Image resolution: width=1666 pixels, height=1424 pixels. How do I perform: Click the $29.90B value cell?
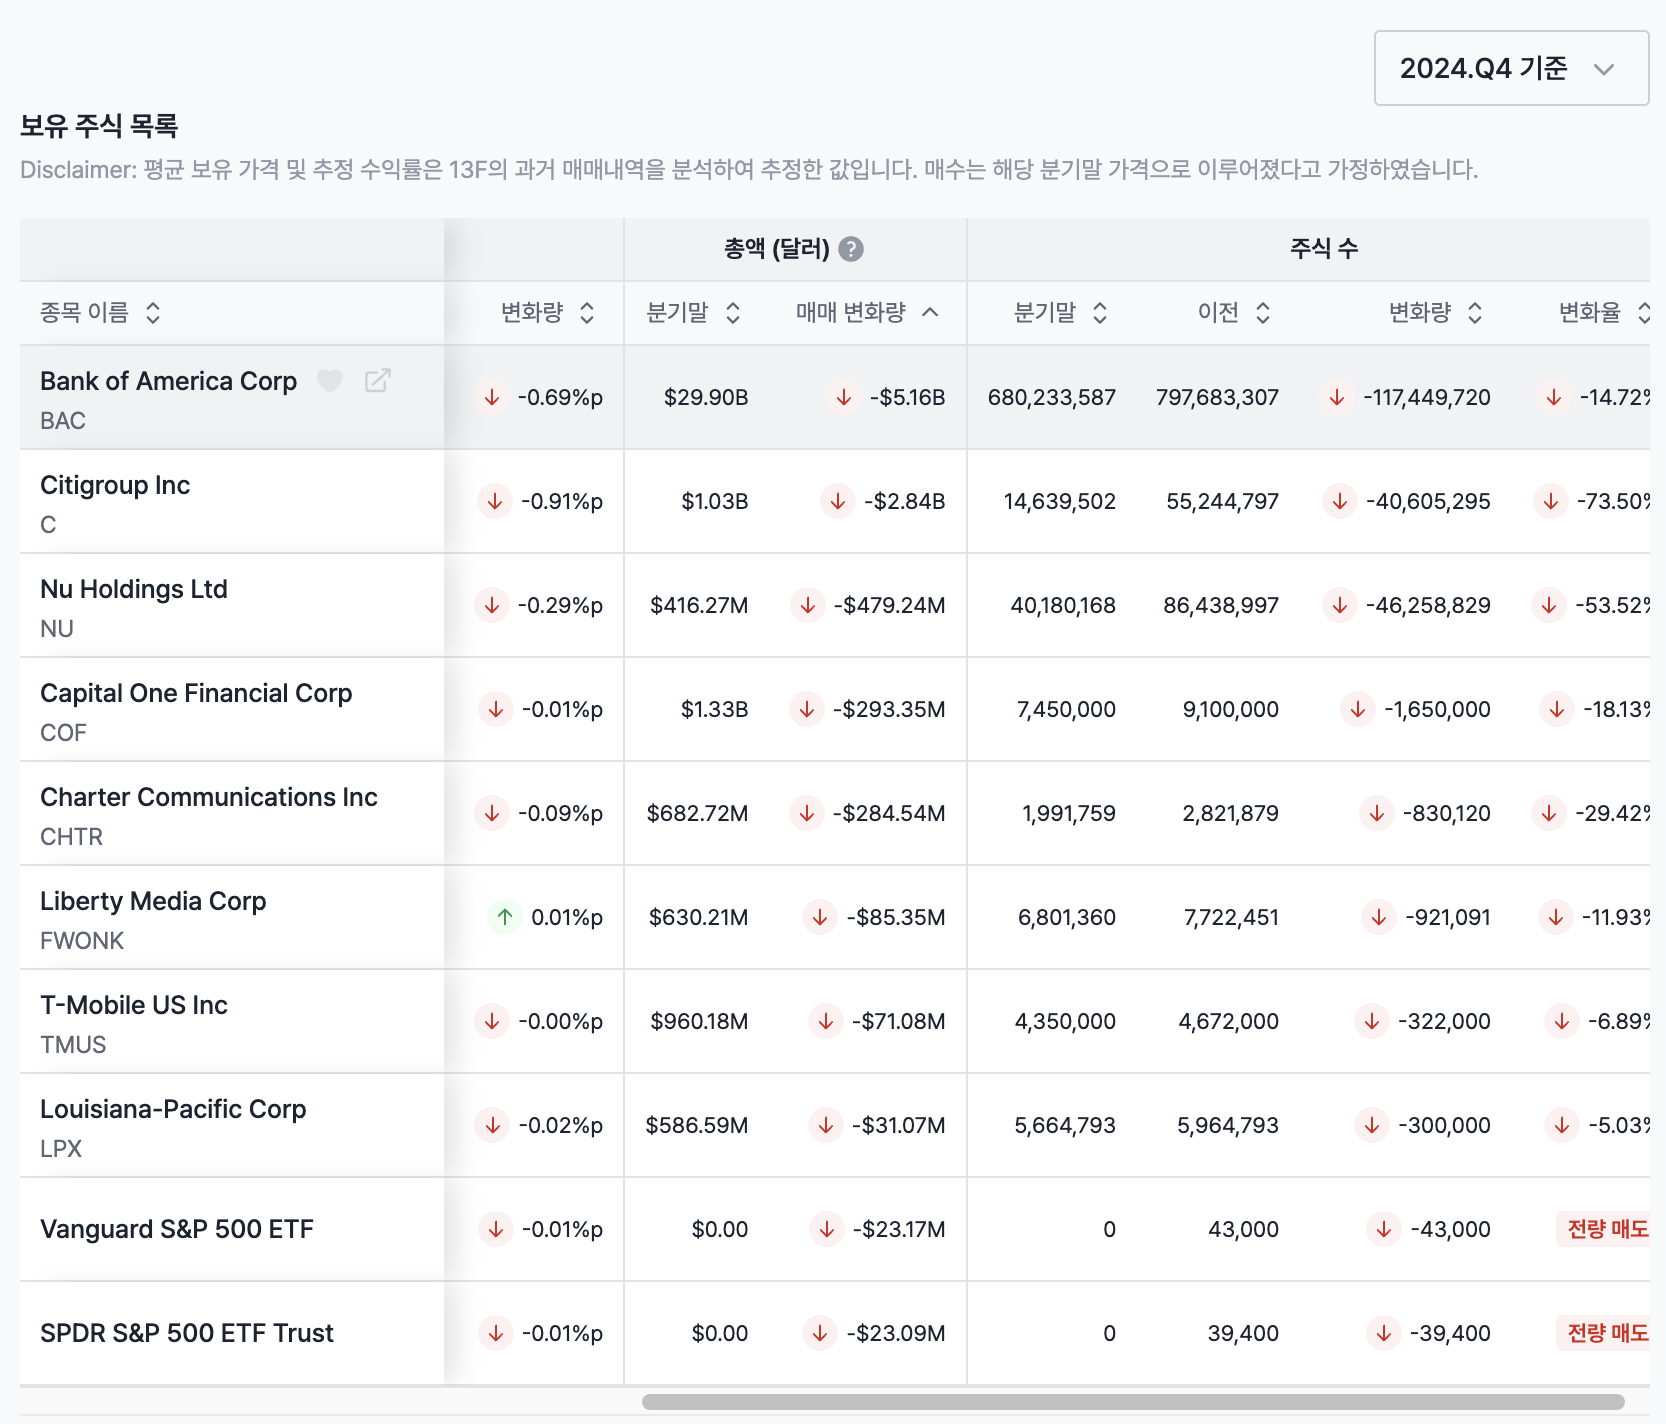tap(706, 397)
